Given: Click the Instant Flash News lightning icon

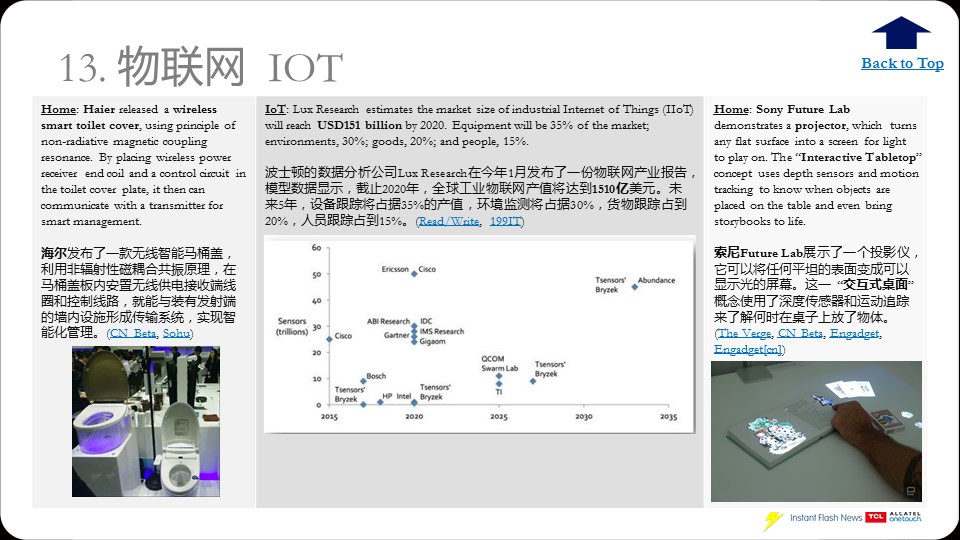Looking at the screenshot, I should click(773, 520).
